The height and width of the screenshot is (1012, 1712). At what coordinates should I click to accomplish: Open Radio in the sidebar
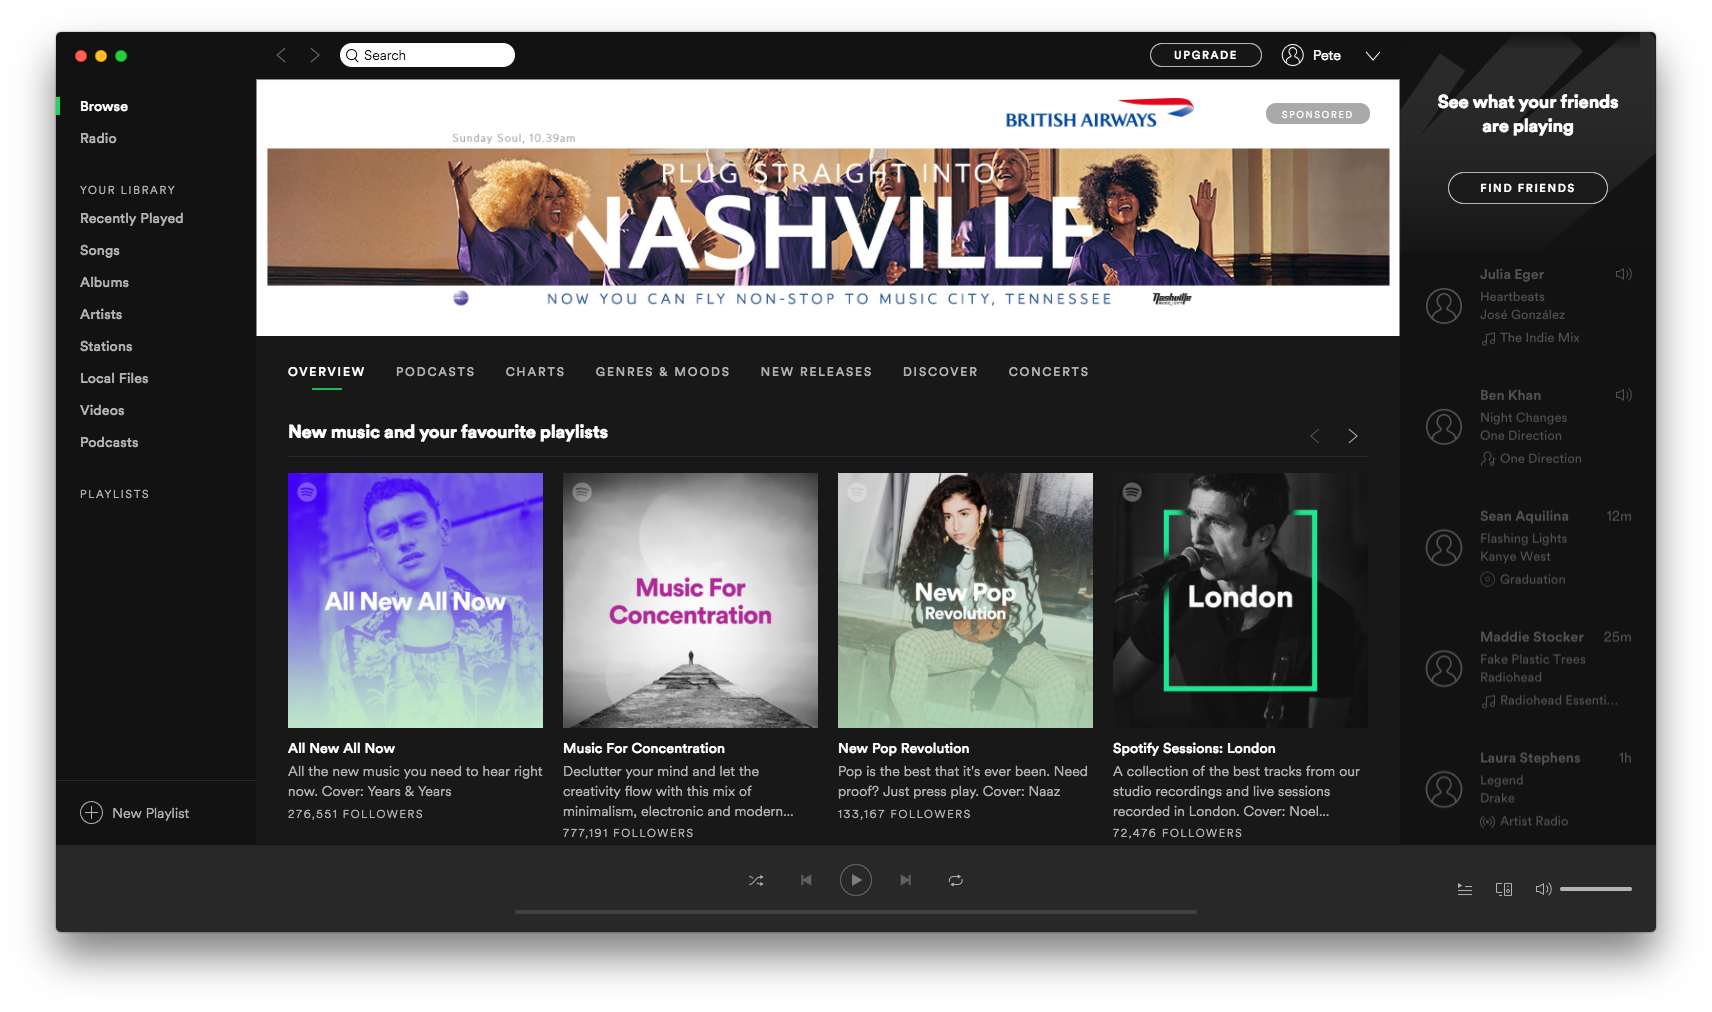98,138
